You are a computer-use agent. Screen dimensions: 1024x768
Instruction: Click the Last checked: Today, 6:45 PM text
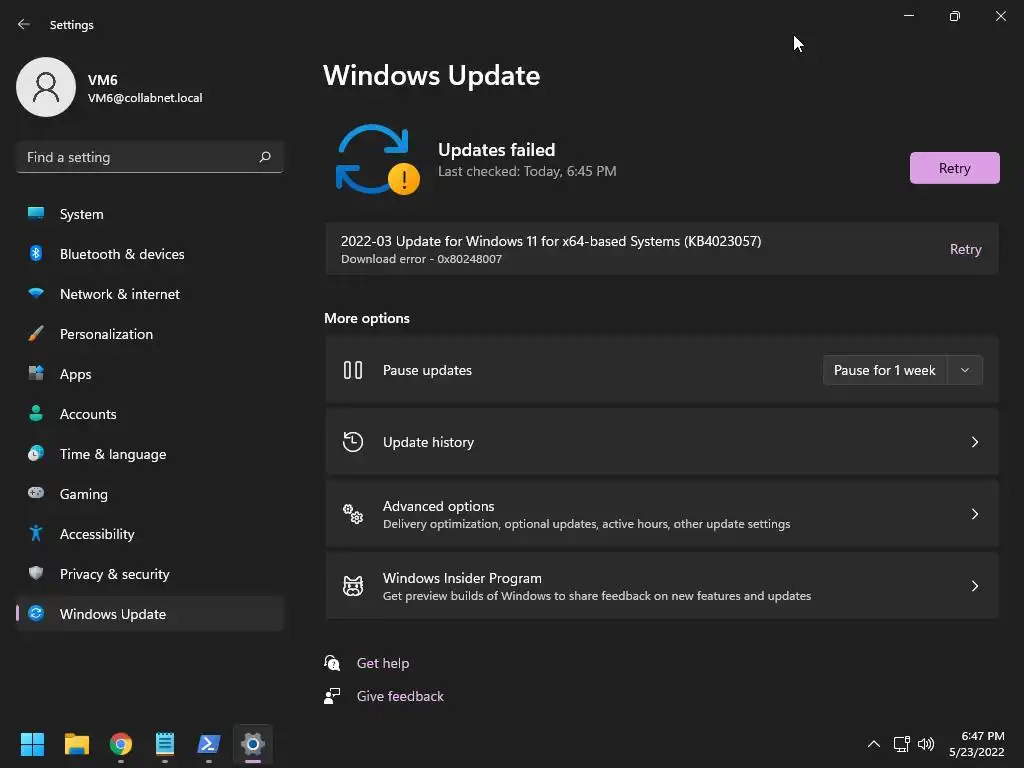coord(527,171)
